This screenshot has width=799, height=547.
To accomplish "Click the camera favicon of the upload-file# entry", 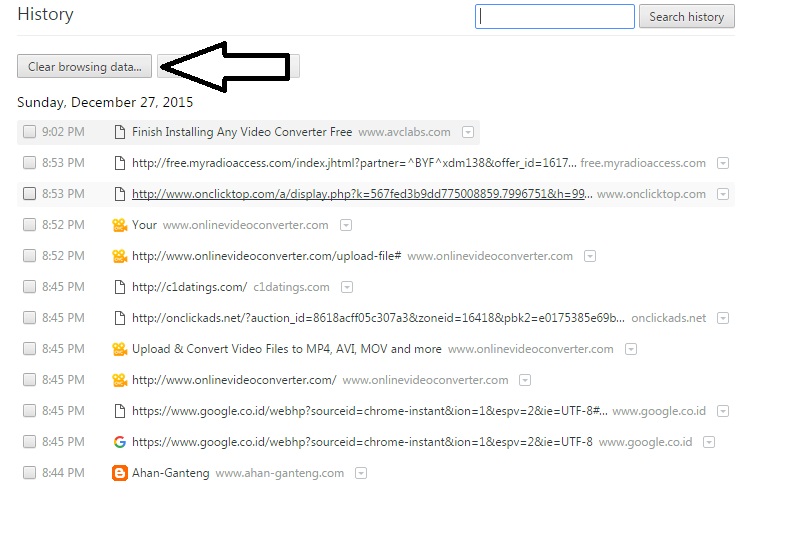I will 120,256.
